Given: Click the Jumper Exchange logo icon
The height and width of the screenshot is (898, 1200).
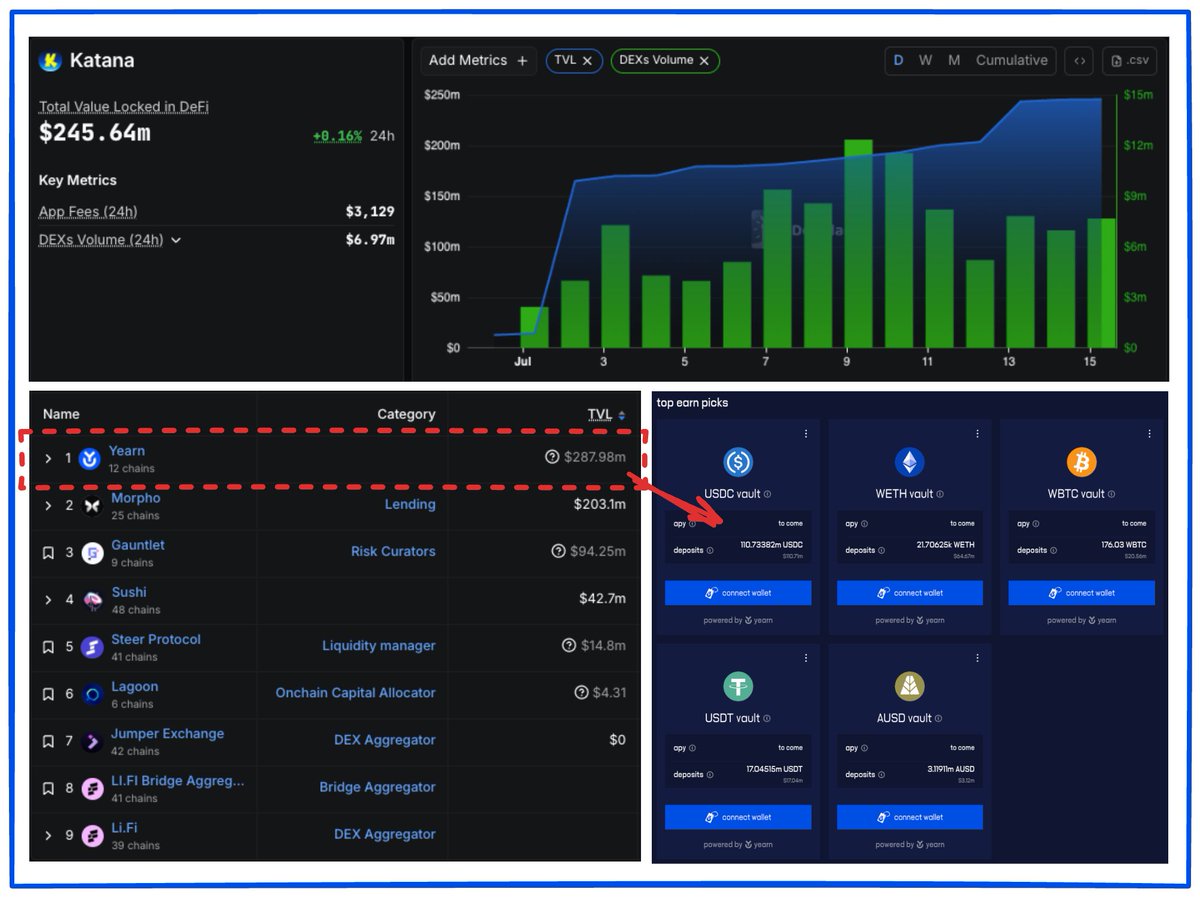Looking at the screenshot, I should click(92, 741).
